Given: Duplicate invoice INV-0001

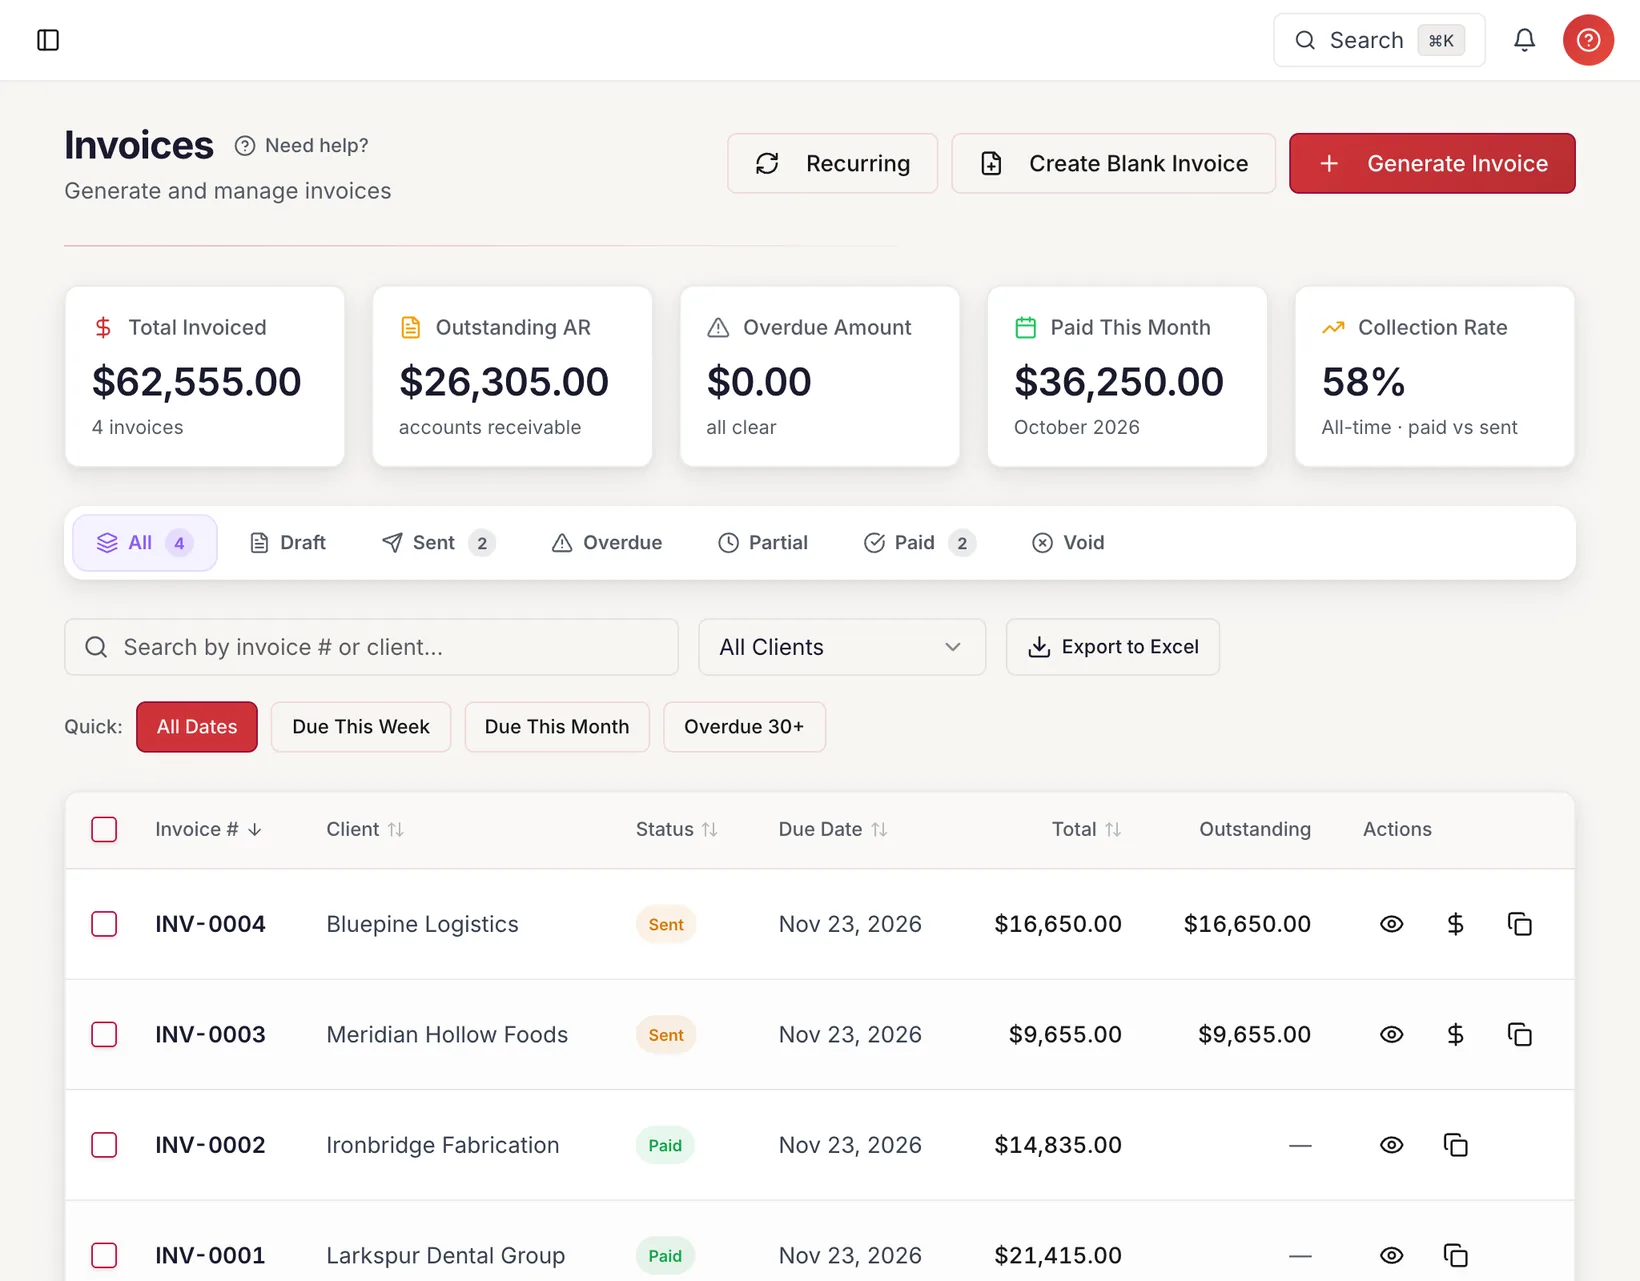Looking at the screenshot, I should point(1455,1255).
